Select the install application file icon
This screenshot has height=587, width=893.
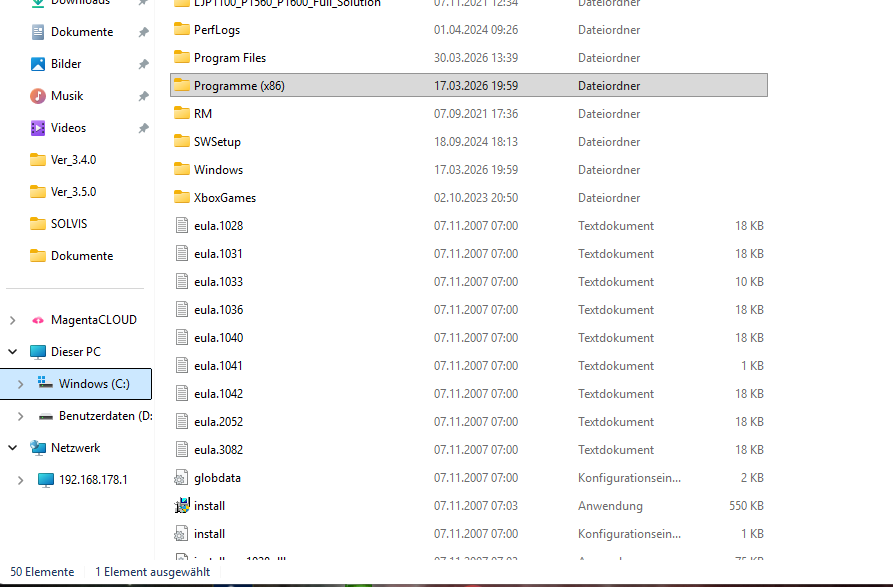click(182, 506)
